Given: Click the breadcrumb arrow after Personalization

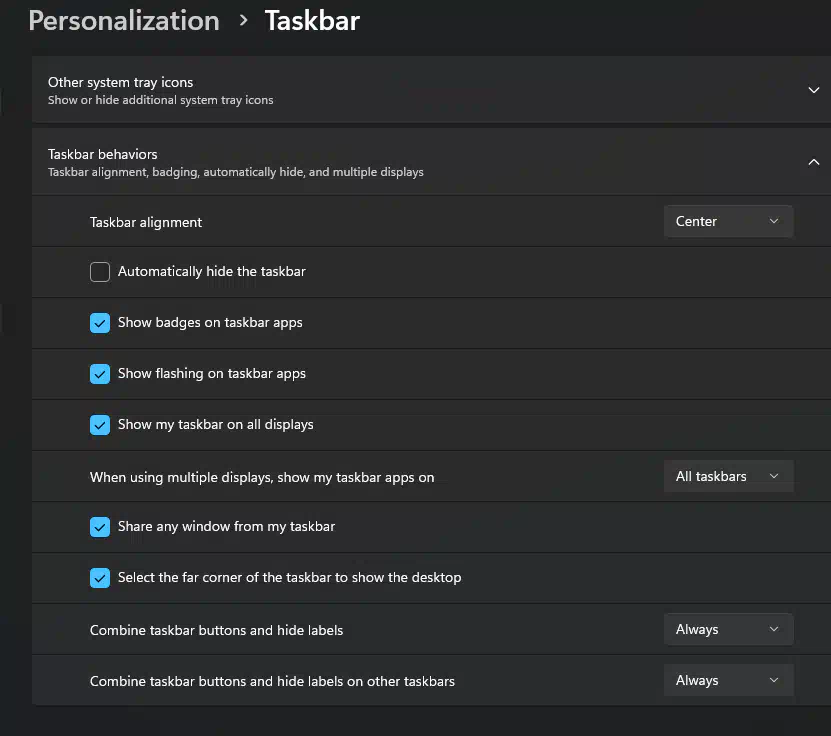Looking at the screenshot, I should [243, 21].
